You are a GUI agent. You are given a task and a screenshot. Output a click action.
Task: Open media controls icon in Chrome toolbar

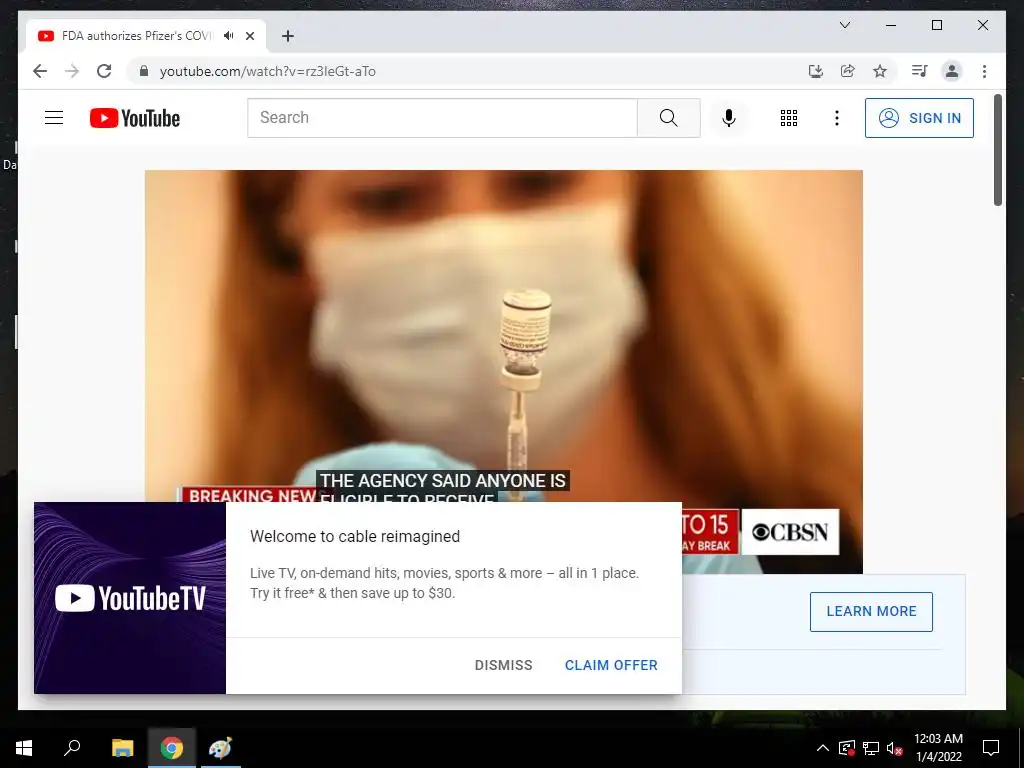pos(920,71)
